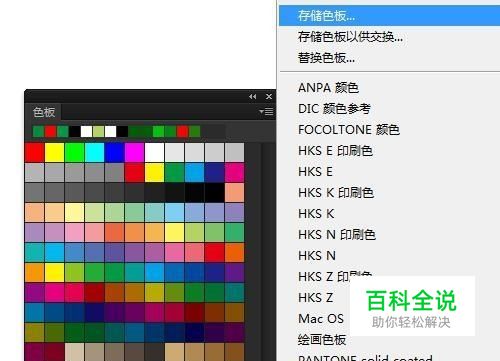Viewport: 500px width, 361px height.
Task: Pick white swatch in top grid row
Action: [x=154, y=153]
